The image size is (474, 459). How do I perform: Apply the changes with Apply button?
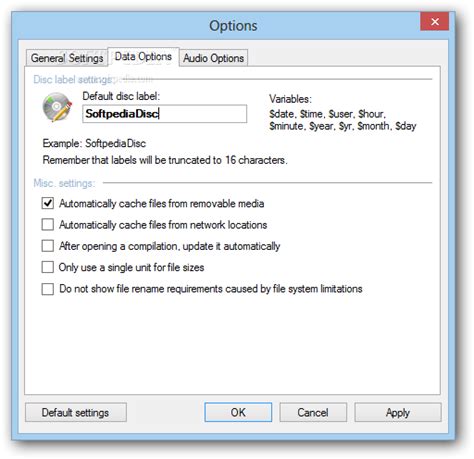click(398, 413)
